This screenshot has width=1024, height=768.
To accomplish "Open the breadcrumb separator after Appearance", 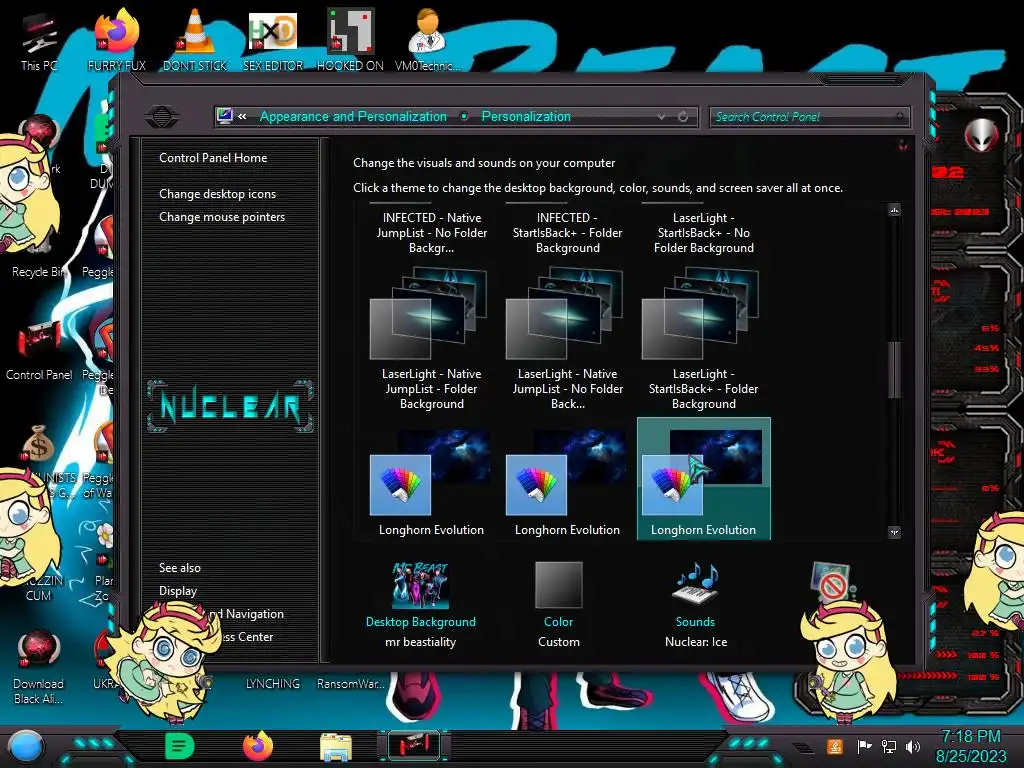I will (464, 116).
